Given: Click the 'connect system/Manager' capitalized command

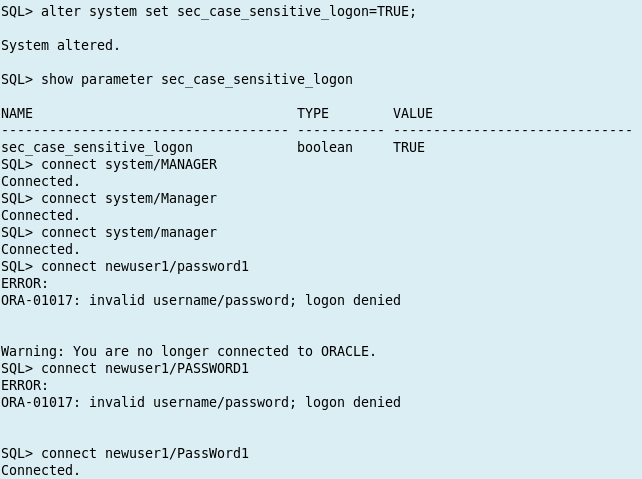Looking at the screenshot, I should (x=129, y=198).
